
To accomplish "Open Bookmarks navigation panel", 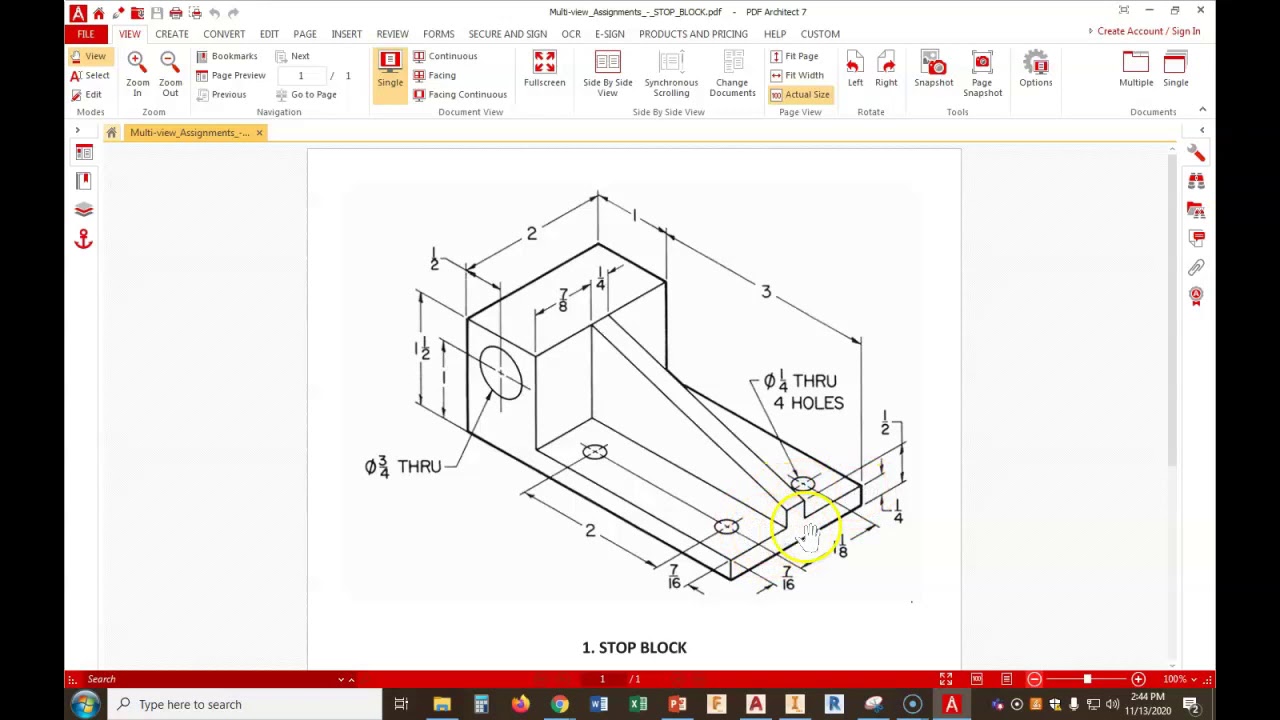I will coord(227,56).
